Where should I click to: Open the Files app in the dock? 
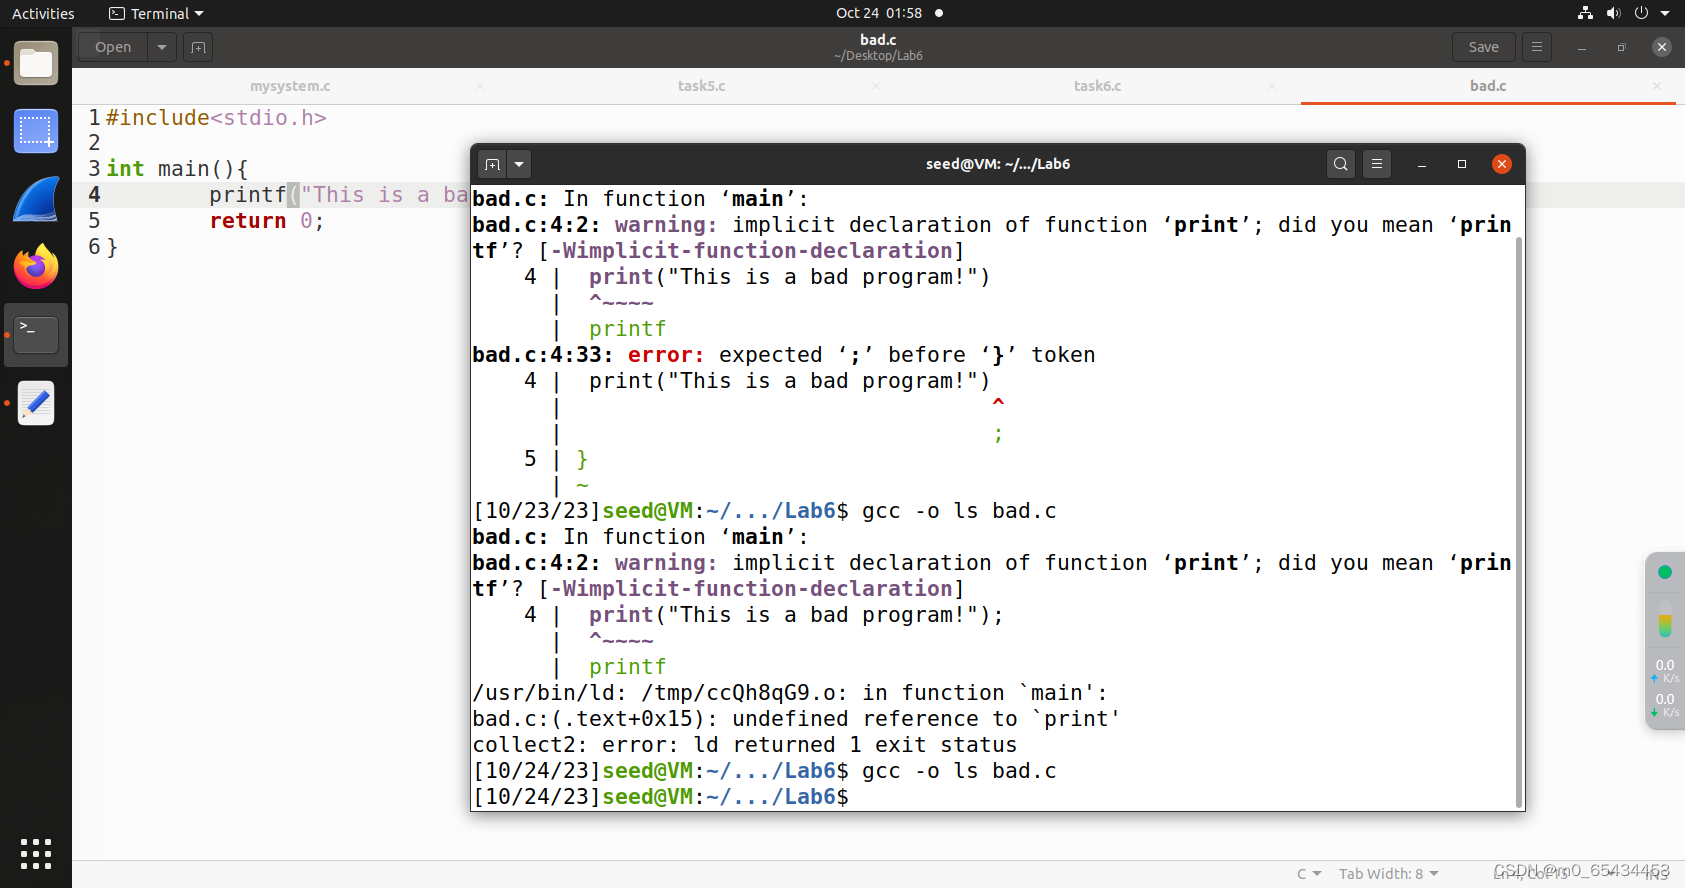click(36, 64)
